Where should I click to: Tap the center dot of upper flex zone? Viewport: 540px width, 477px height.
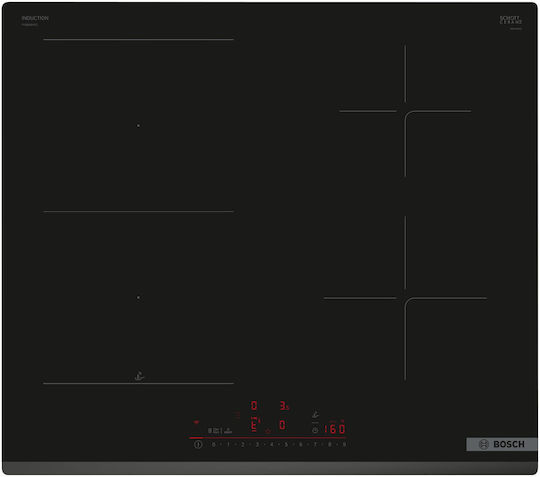tap(138, 126)
